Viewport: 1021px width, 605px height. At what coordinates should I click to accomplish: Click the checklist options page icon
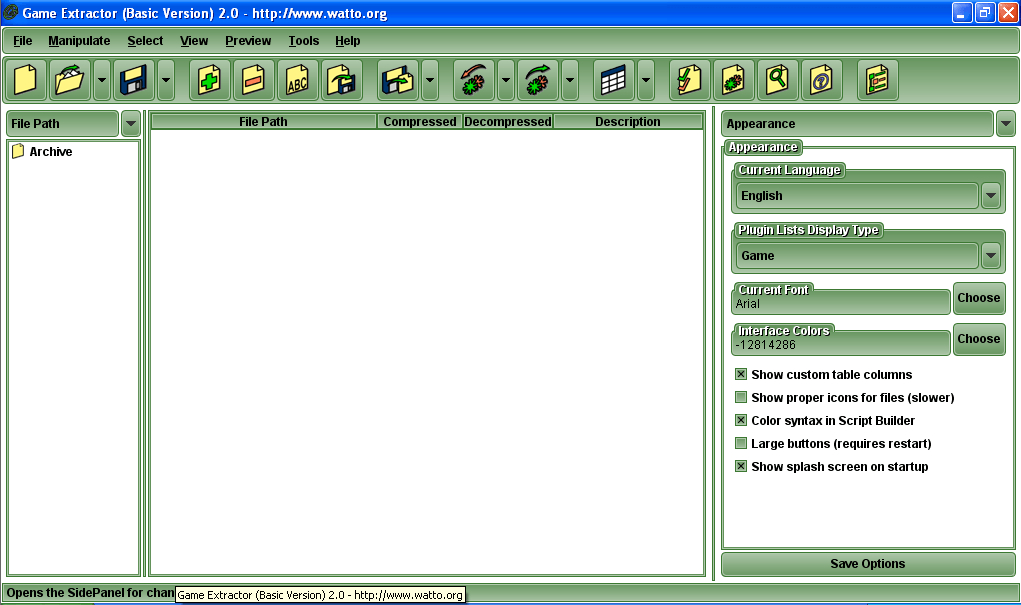coord(689,80)
